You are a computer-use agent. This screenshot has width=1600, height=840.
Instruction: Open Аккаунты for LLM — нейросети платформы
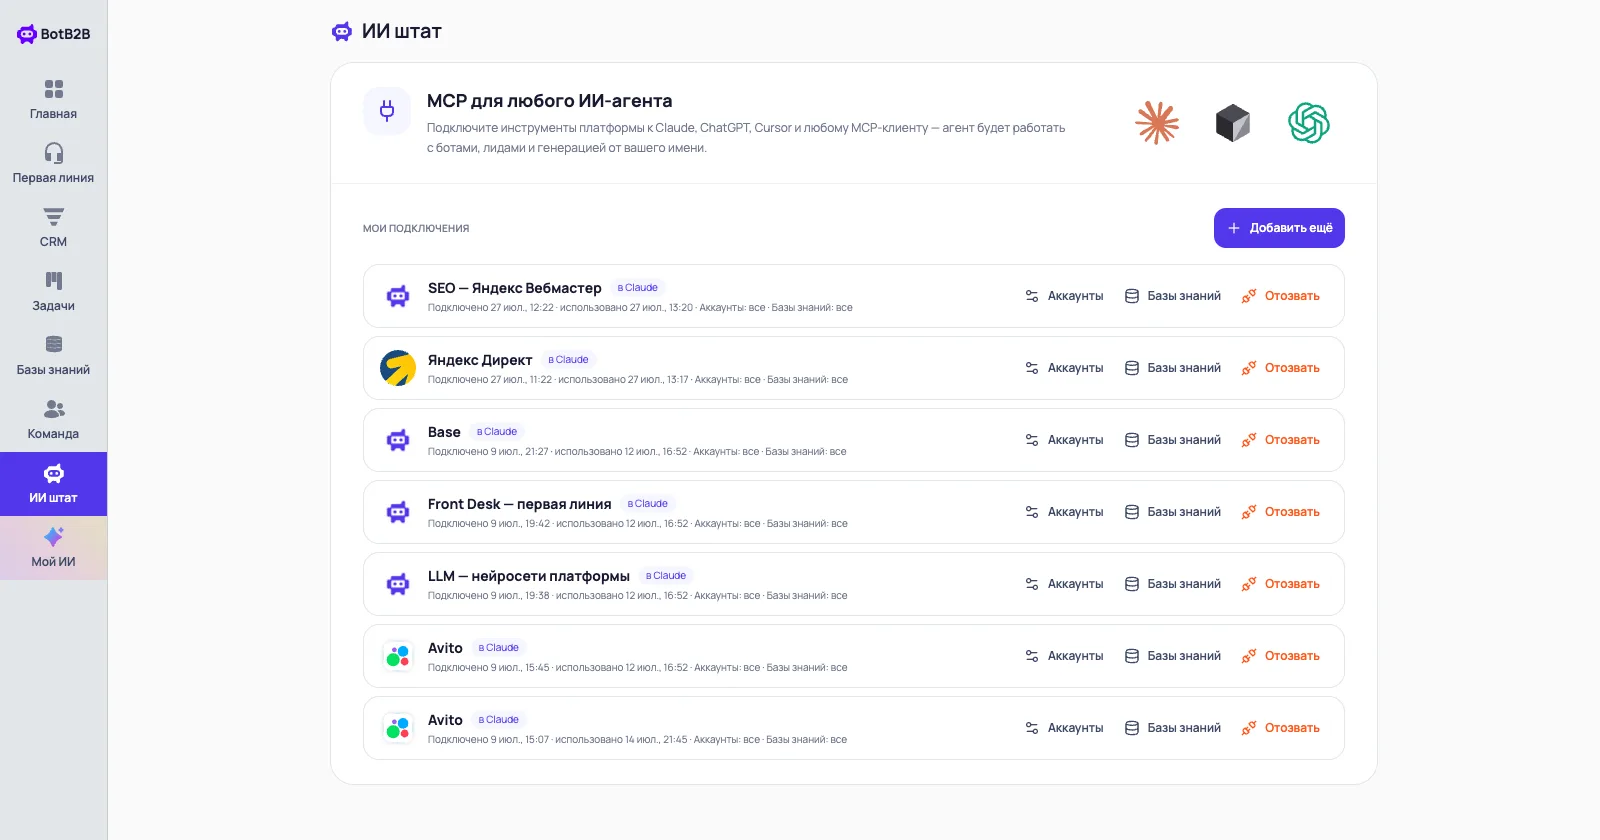tap(1064, 584)
